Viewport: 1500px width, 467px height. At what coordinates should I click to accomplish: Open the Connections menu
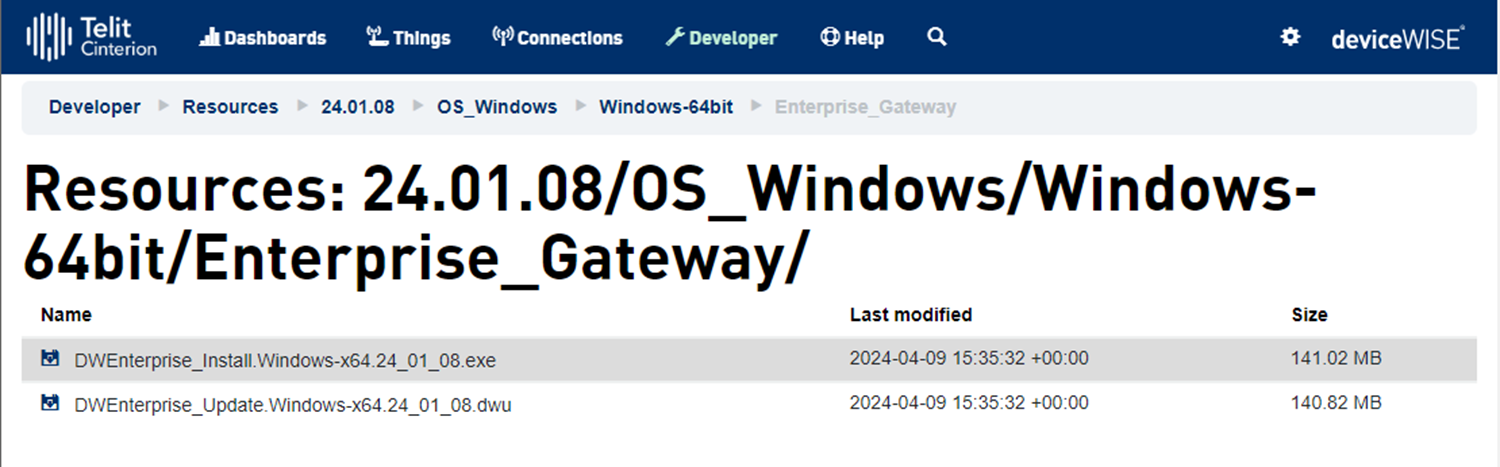pos(558,38)
